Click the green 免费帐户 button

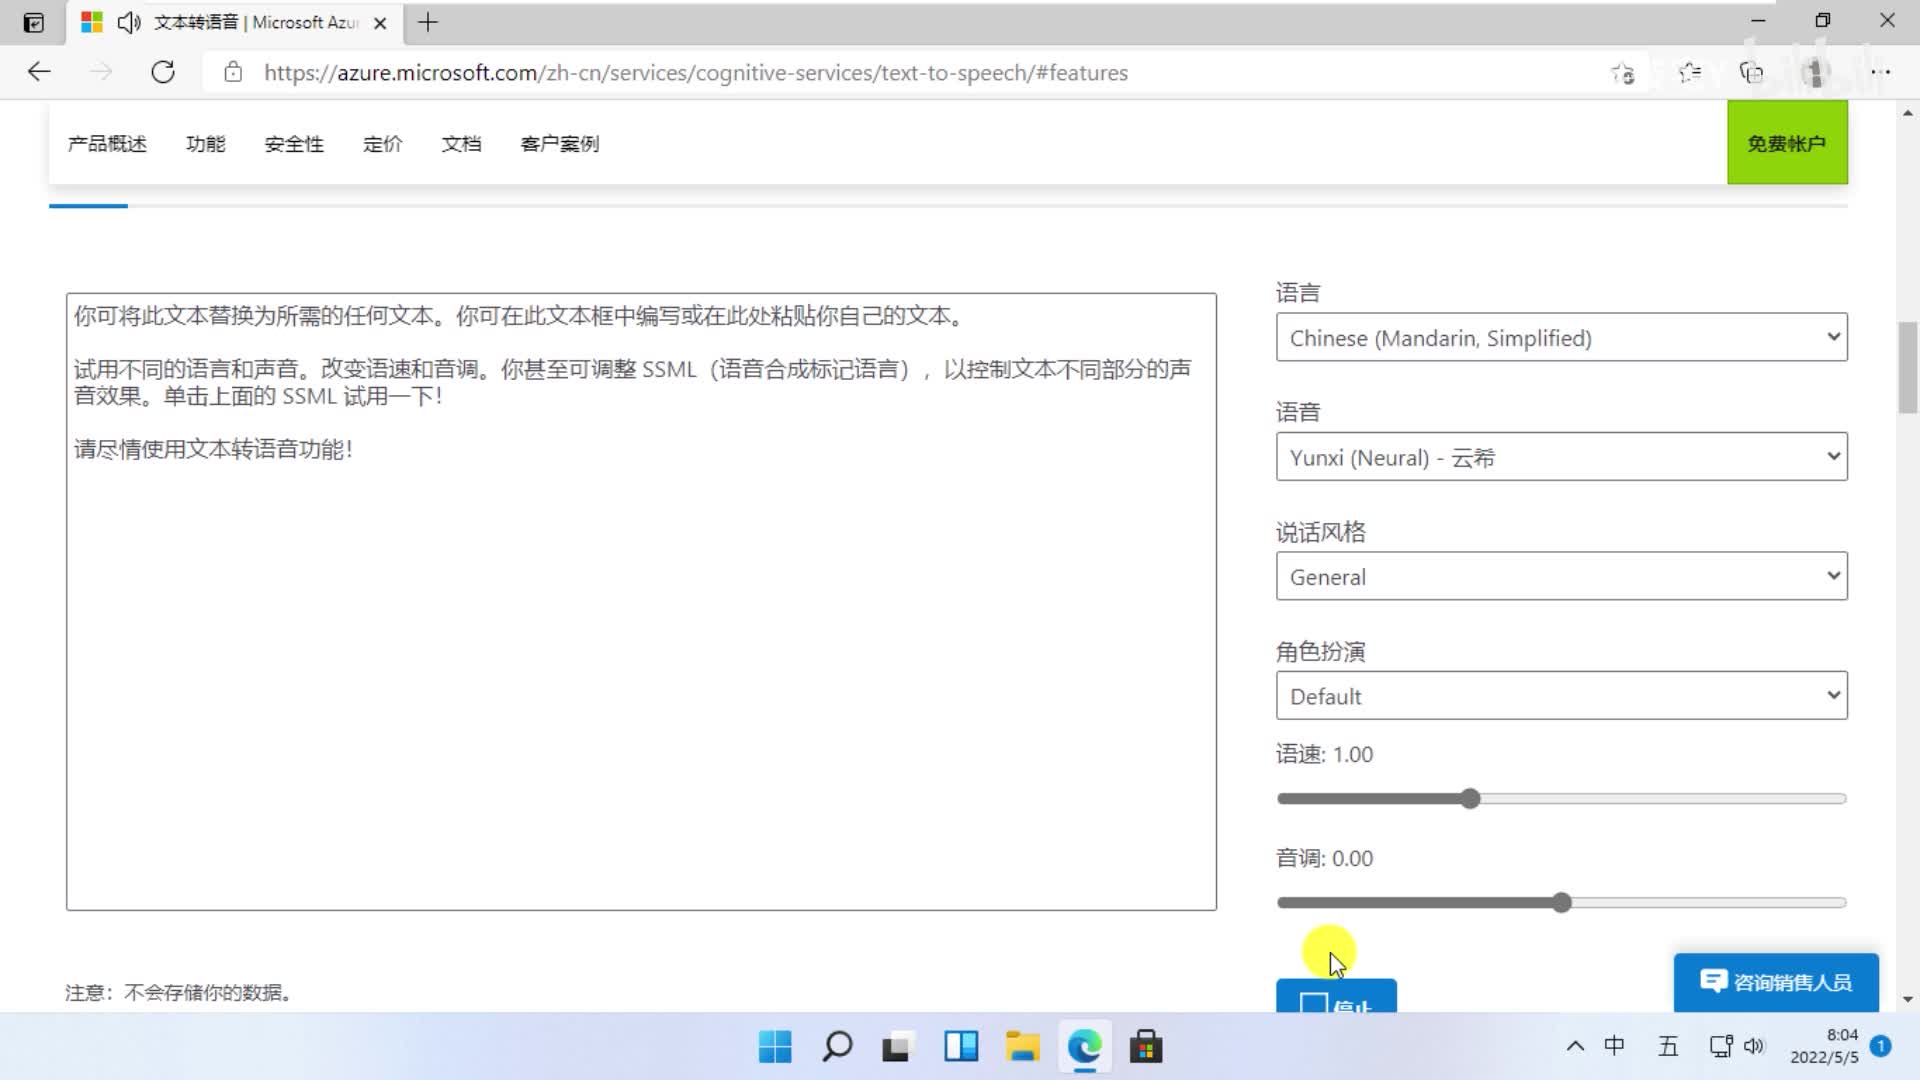click(1787, 143)
